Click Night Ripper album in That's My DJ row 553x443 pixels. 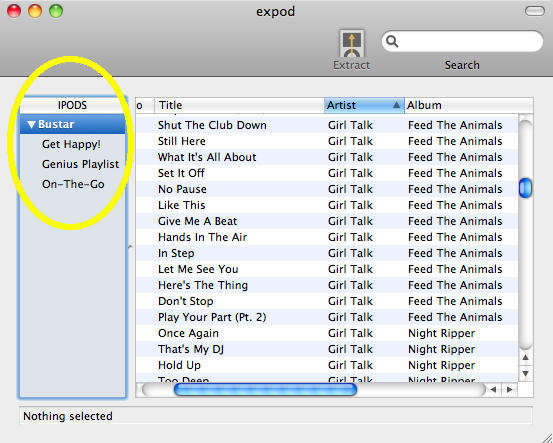[442, 350]
